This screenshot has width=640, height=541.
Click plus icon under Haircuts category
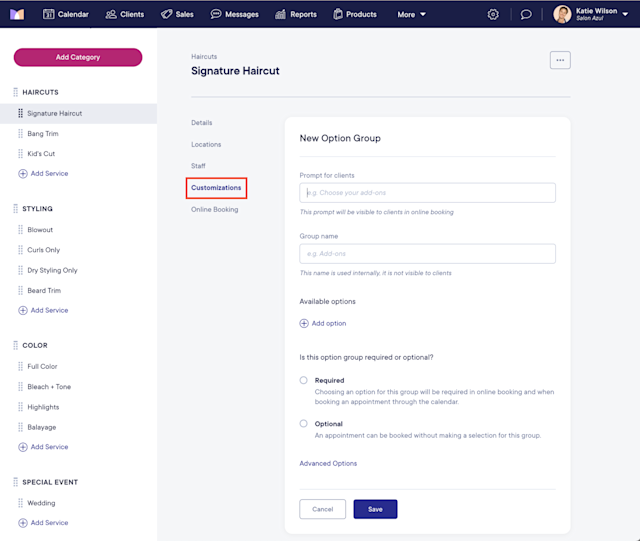tap(23, 174)
